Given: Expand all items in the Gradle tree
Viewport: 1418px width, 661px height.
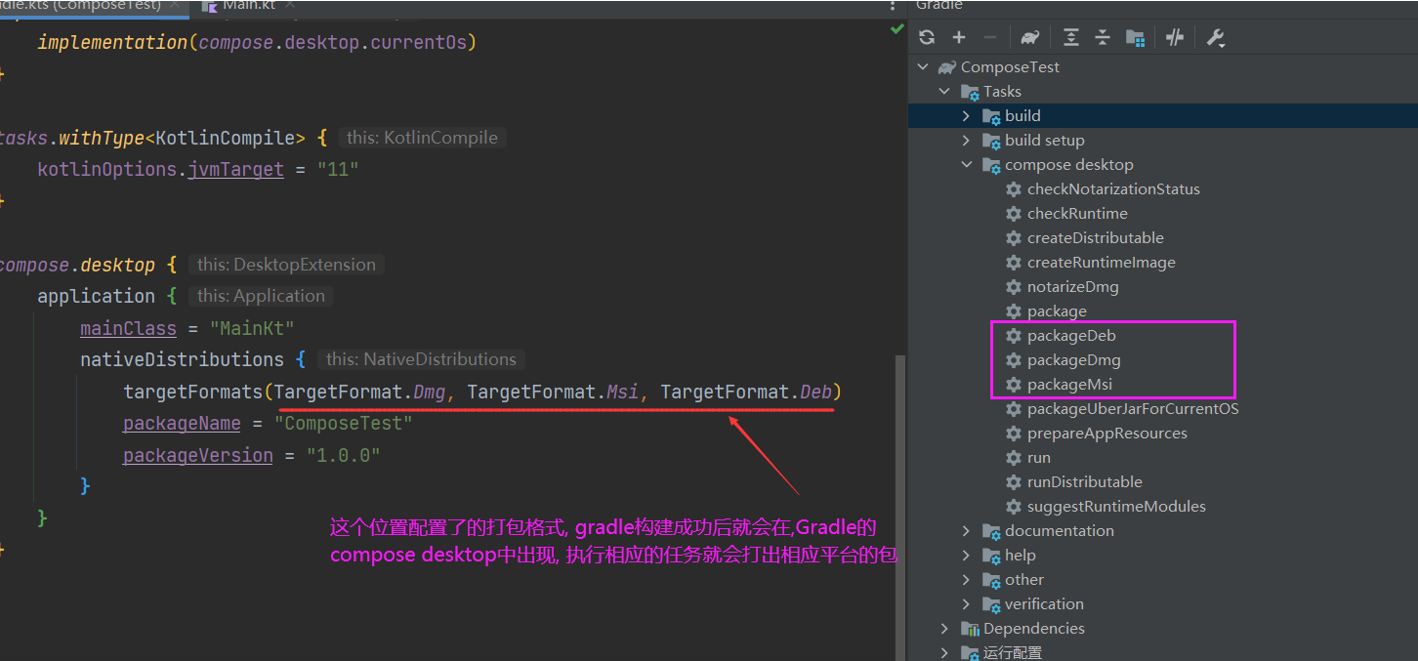Looking at the screenshot, I should pyautogui.click(x=1070, y=37).
